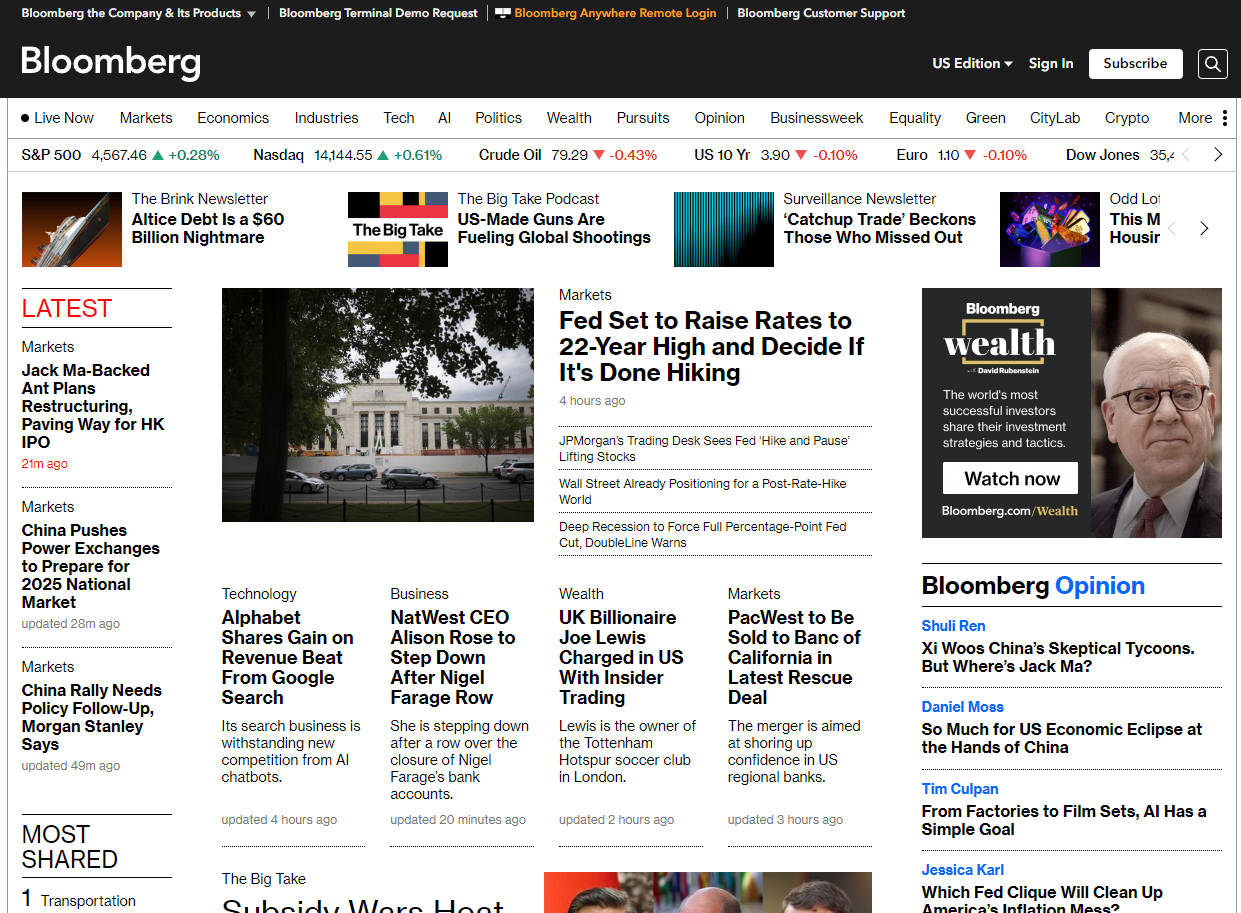Go to the Businessweek section
The image size is (1241, 913).
point(816,118)
